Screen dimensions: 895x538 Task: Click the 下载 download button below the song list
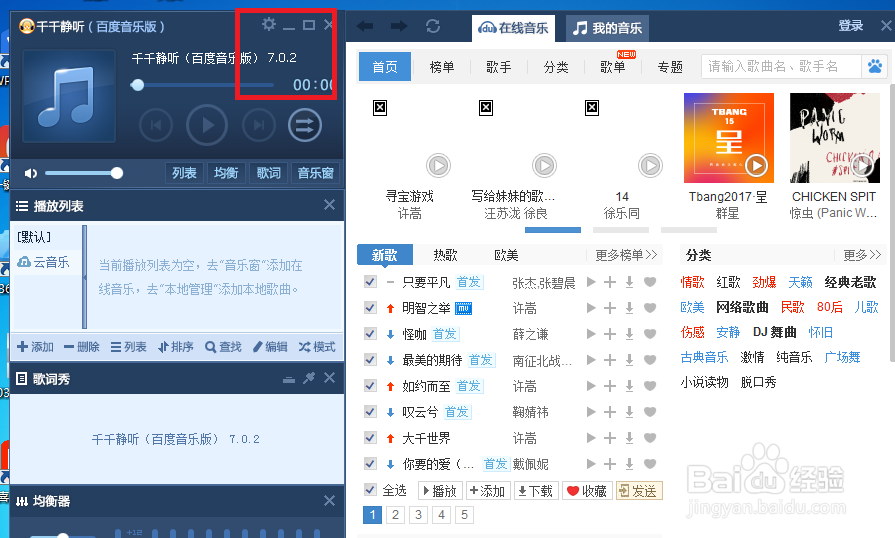tap(535, 491)
